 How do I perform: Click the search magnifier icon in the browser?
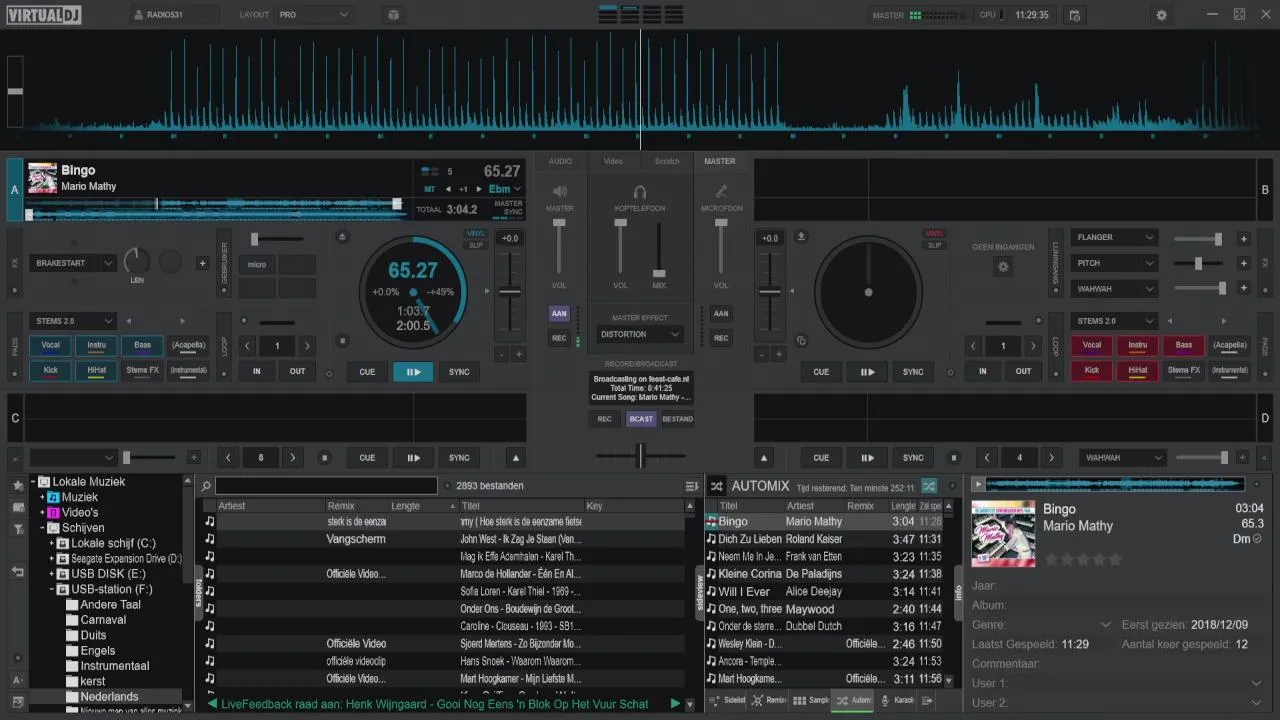206,486
